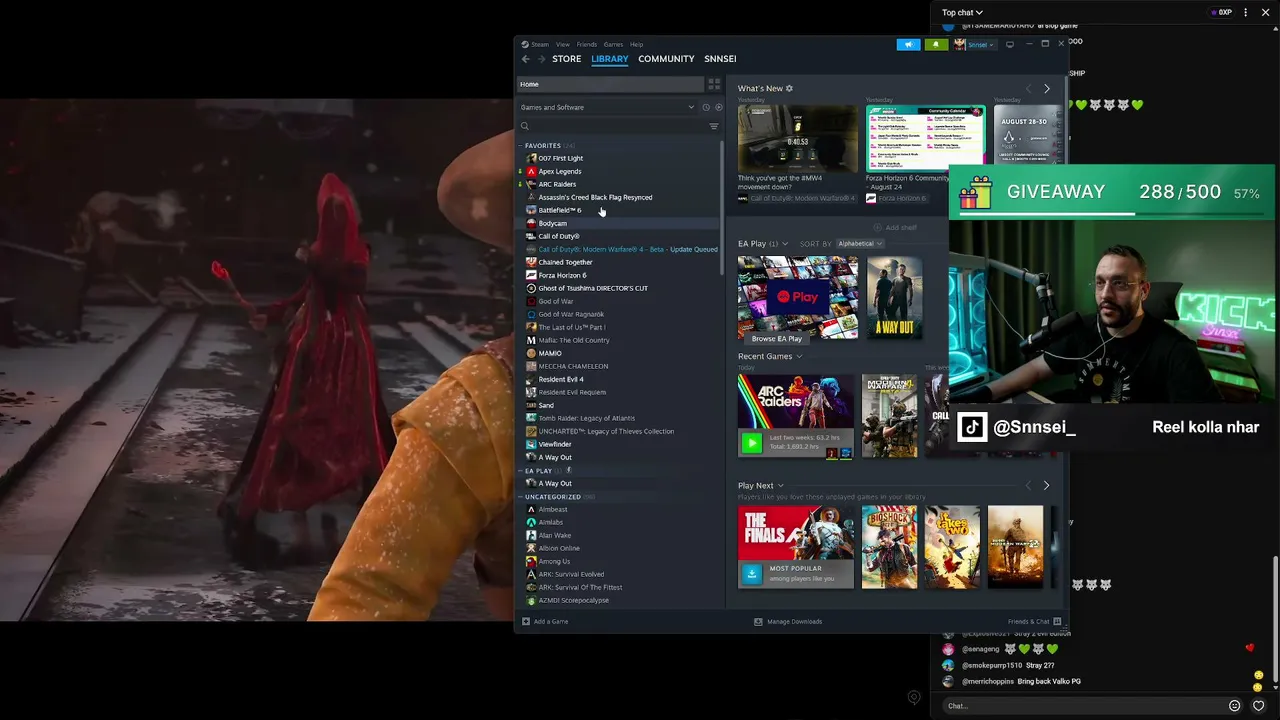Click the green play button under ARC Raiders
The height and width of the screenshot is (720, 1280).
(752, 443)
